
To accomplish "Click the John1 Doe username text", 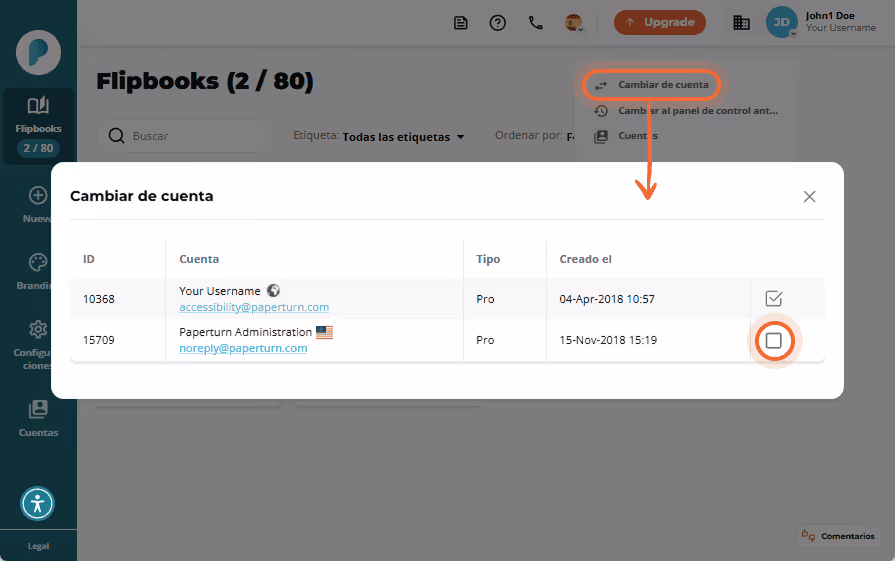I will pyautogui.click(x=830, y=16).
